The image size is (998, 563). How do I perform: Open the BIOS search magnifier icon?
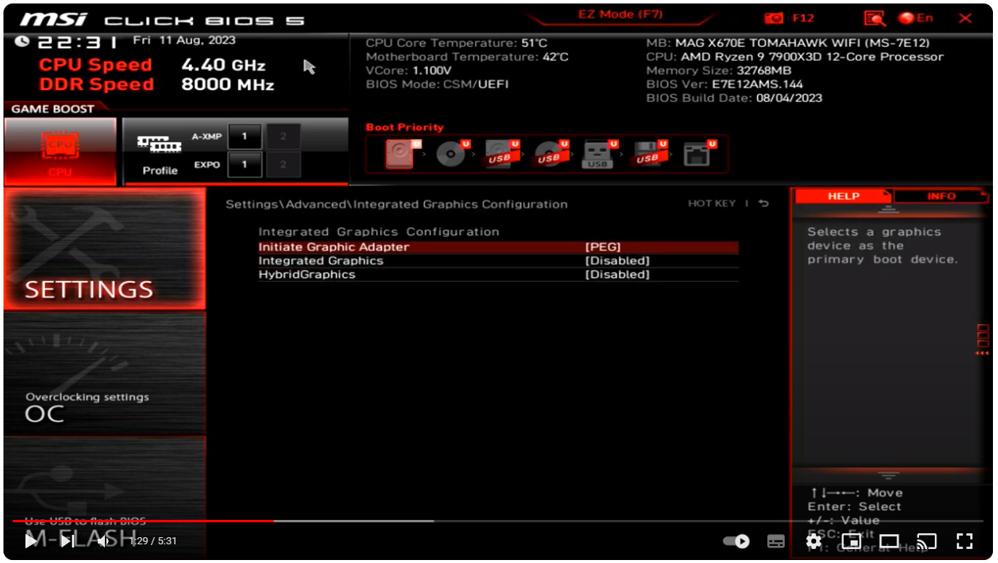(875, 18)
